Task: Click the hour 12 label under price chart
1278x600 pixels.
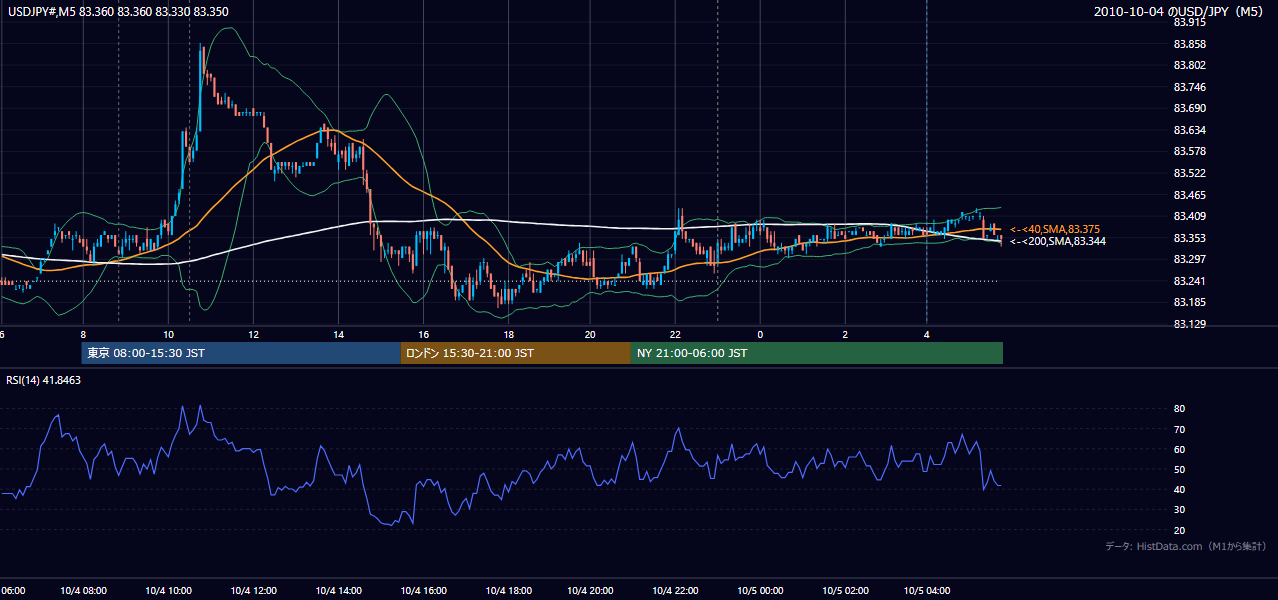Action: coord(253,334)
